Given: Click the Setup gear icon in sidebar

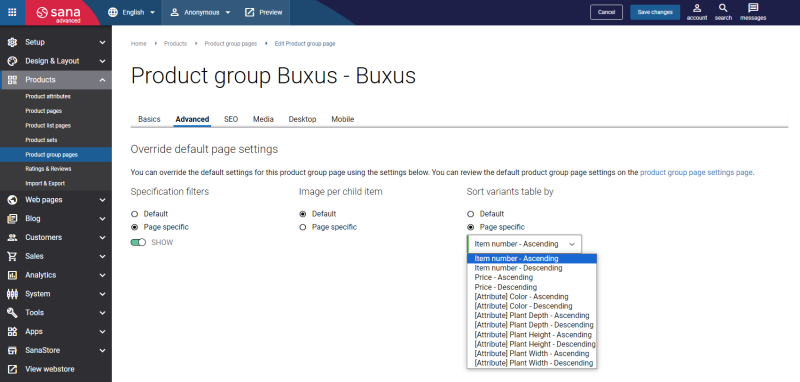Looking at the screenshot, I should (x=12, y=42).
